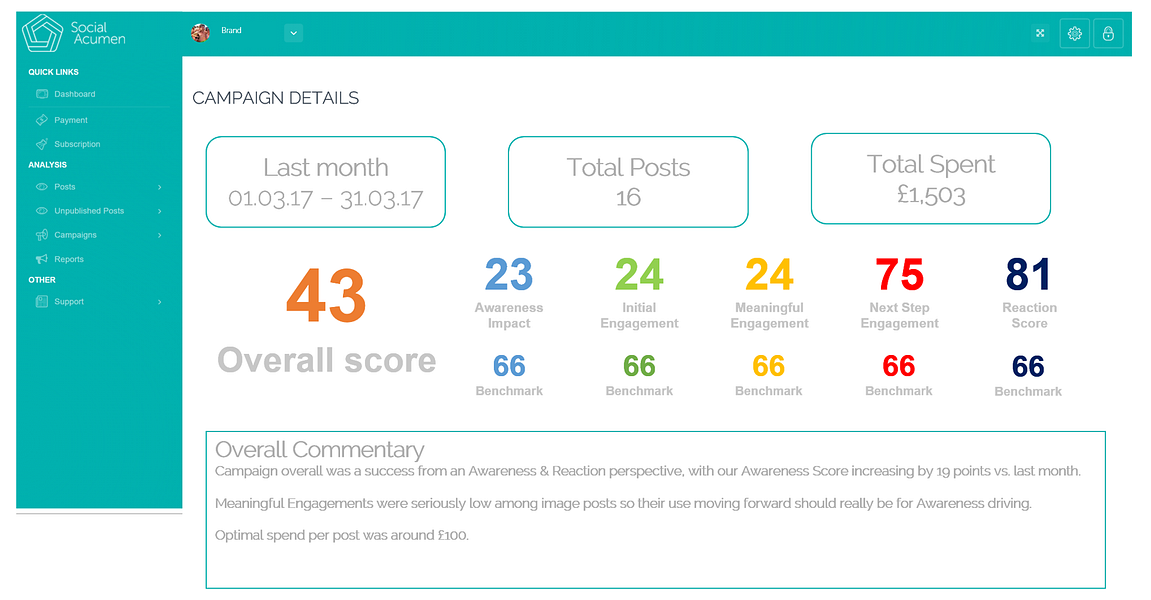Expand the Campaigns submenu chevron
The width and height of the screenshot is (1151, 600).
(x=159, y=236)
